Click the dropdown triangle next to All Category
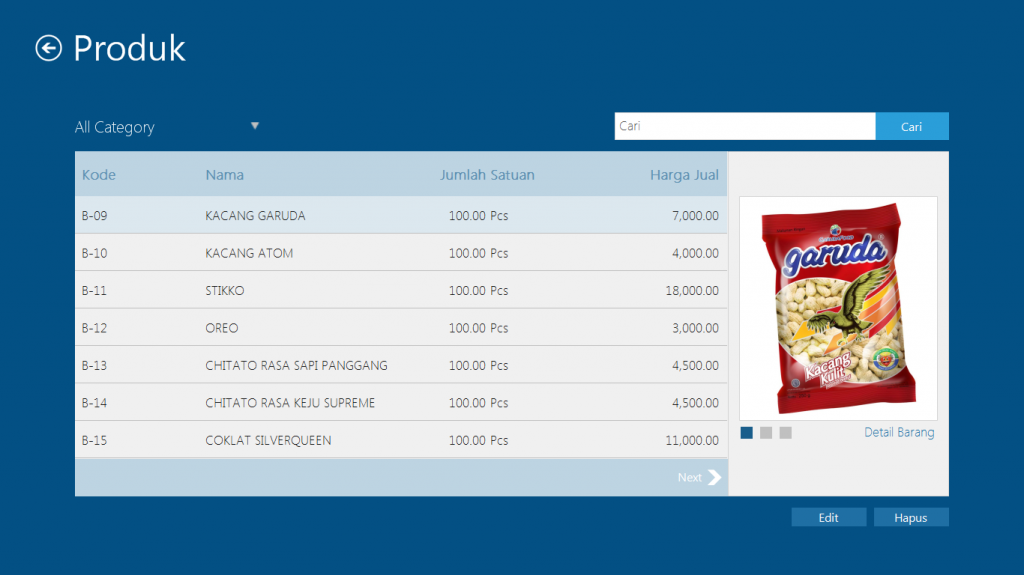Image resolution: width=1024 pixels, height=575 pixels. [x=255, y=126]
